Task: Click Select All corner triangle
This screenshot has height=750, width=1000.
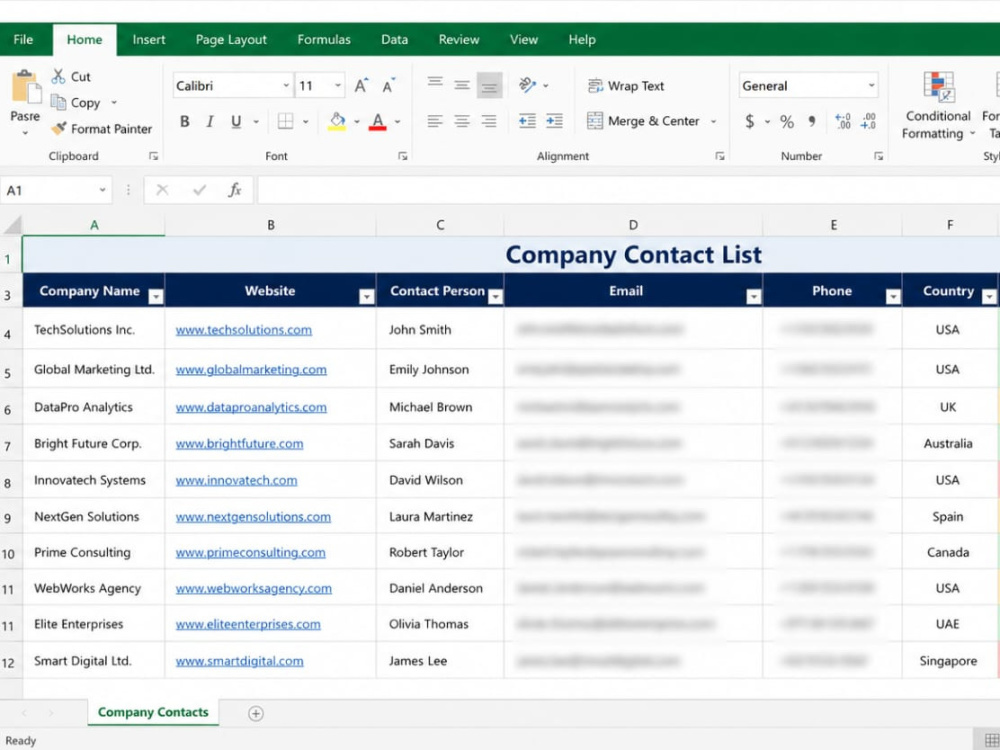Action: pyautogui.click(x=11, y=225)
